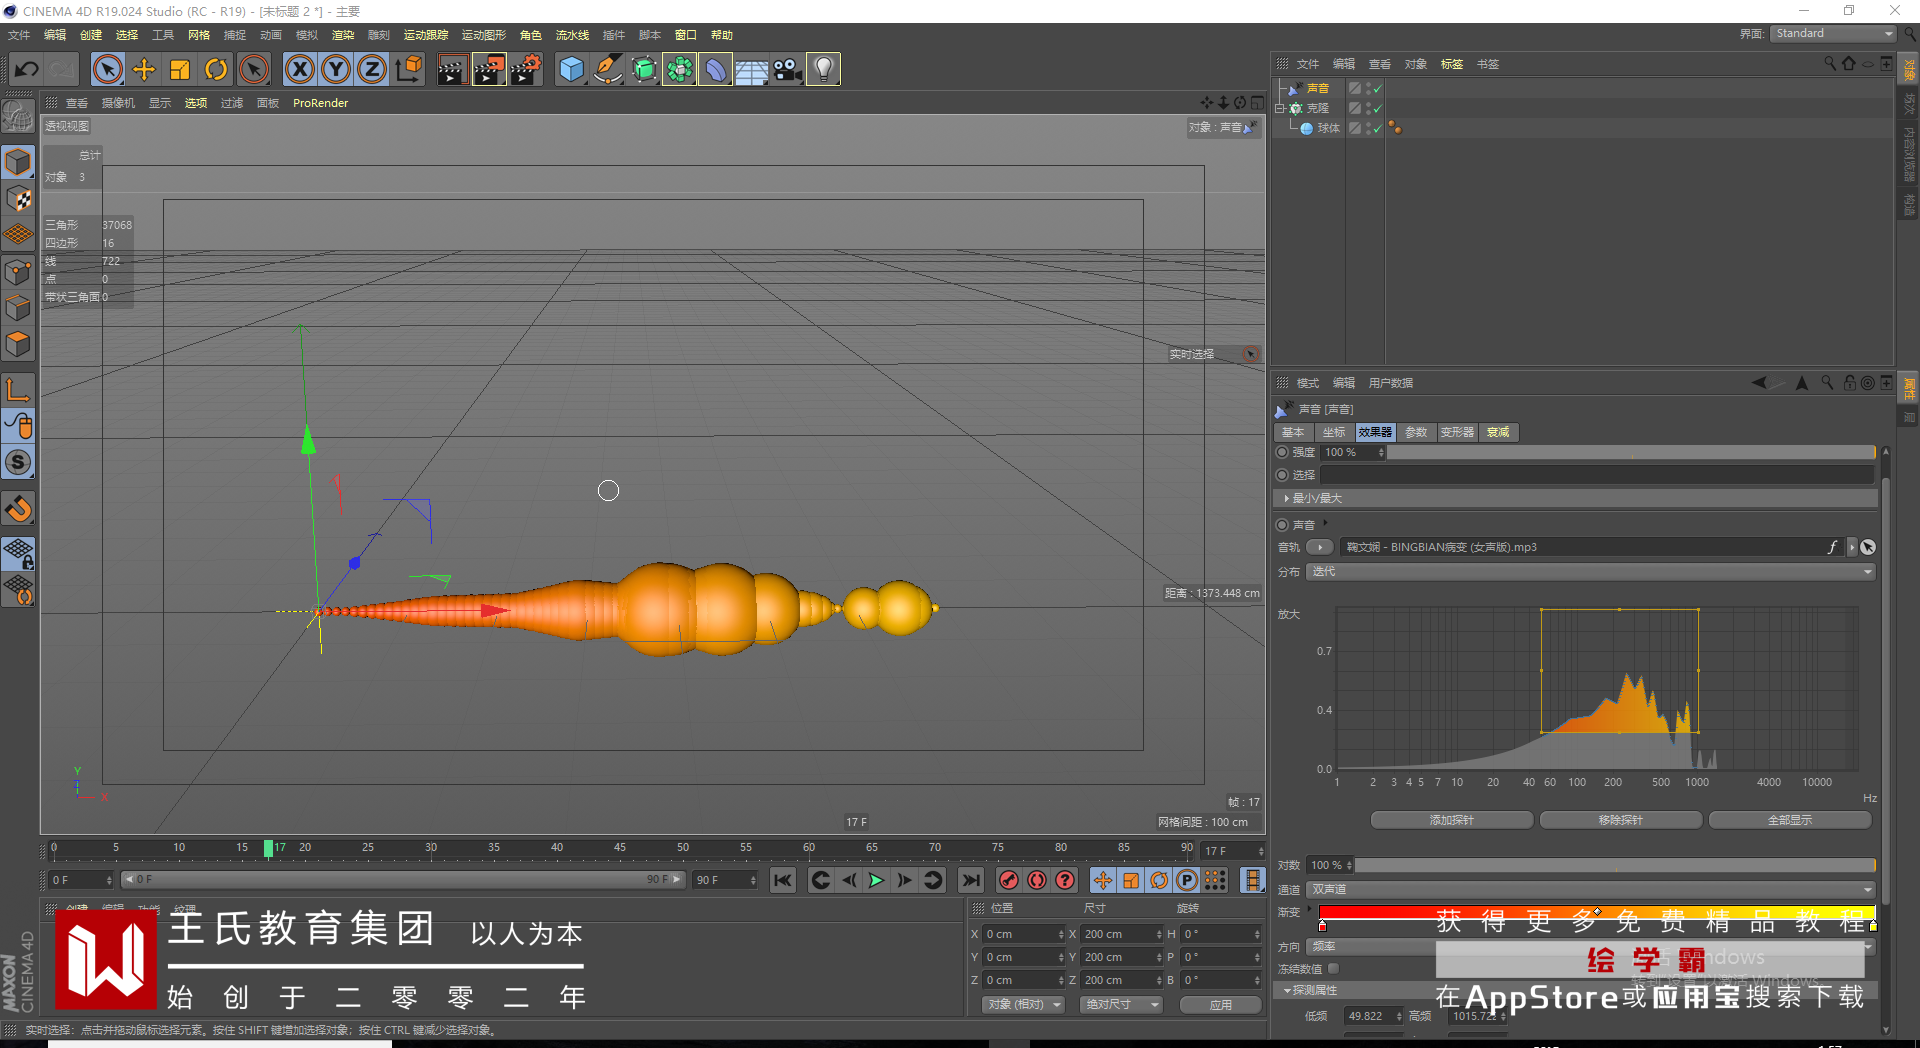Tick the 冻结数值 checkbox
Image resolution: width=1920 pixels, height=1048 pixels.
[x=1333, y=969]
